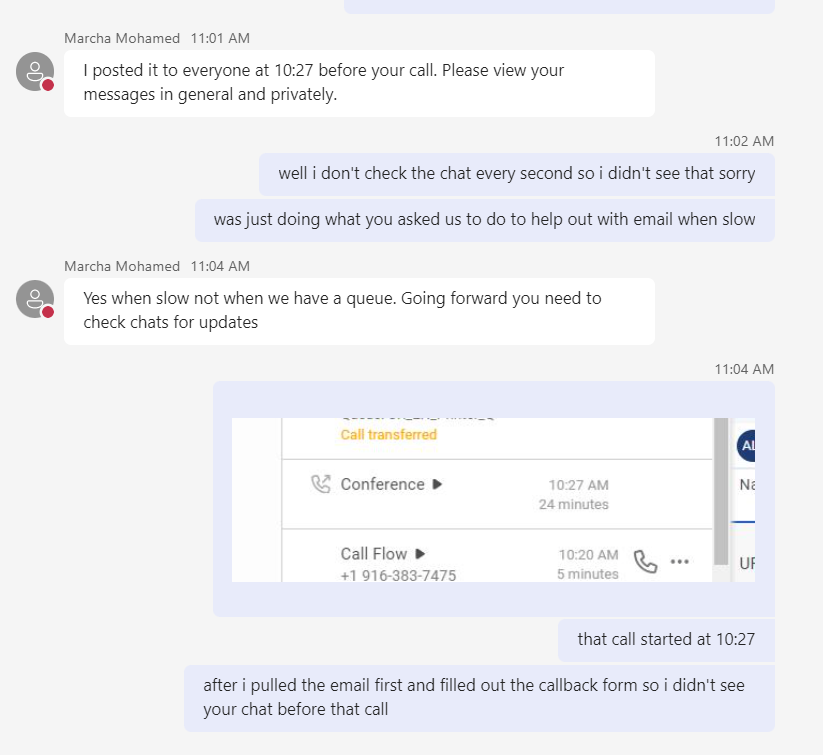Click Marcha Mohamed's avatar on 11:04 message

pos(35,299)
